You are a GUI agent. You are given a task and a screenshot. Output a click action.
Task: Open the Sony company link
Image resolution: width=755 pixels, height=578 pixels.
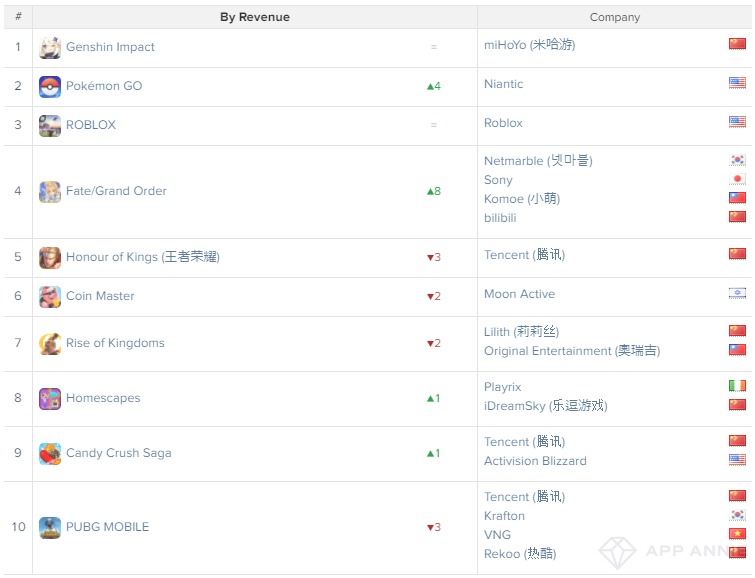coord(498,180)
